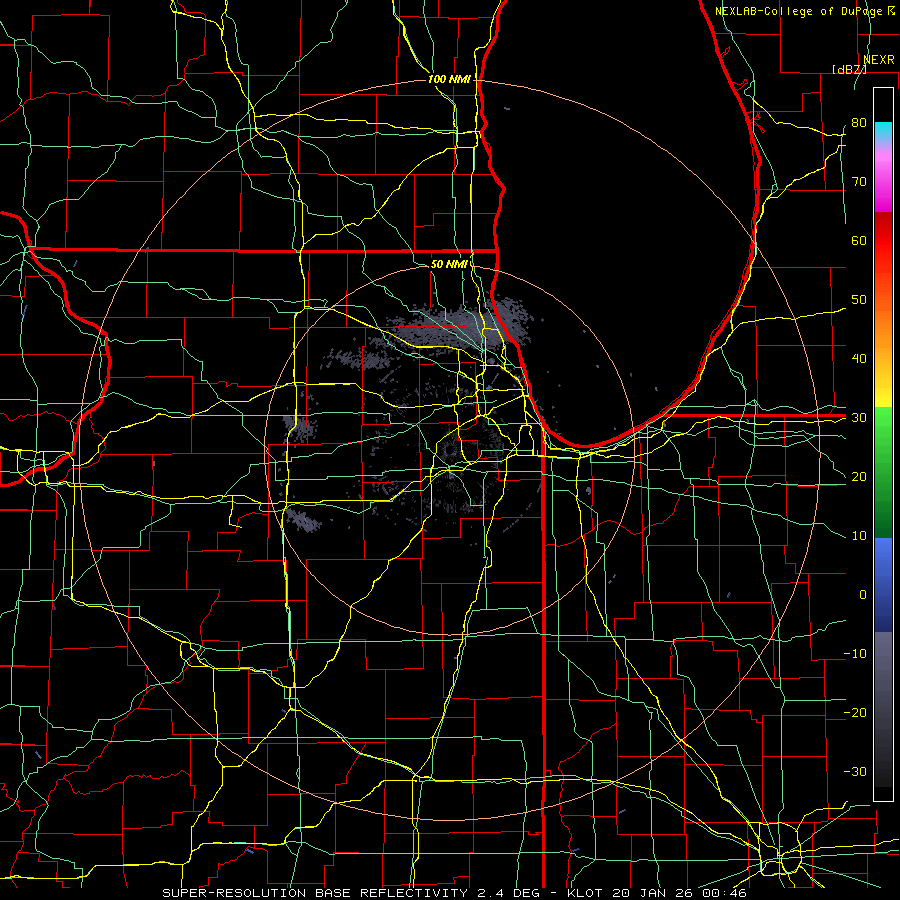Click the -10 dBZ scale value
Viewport: 900px width, 900px height.
click(855, 654)
